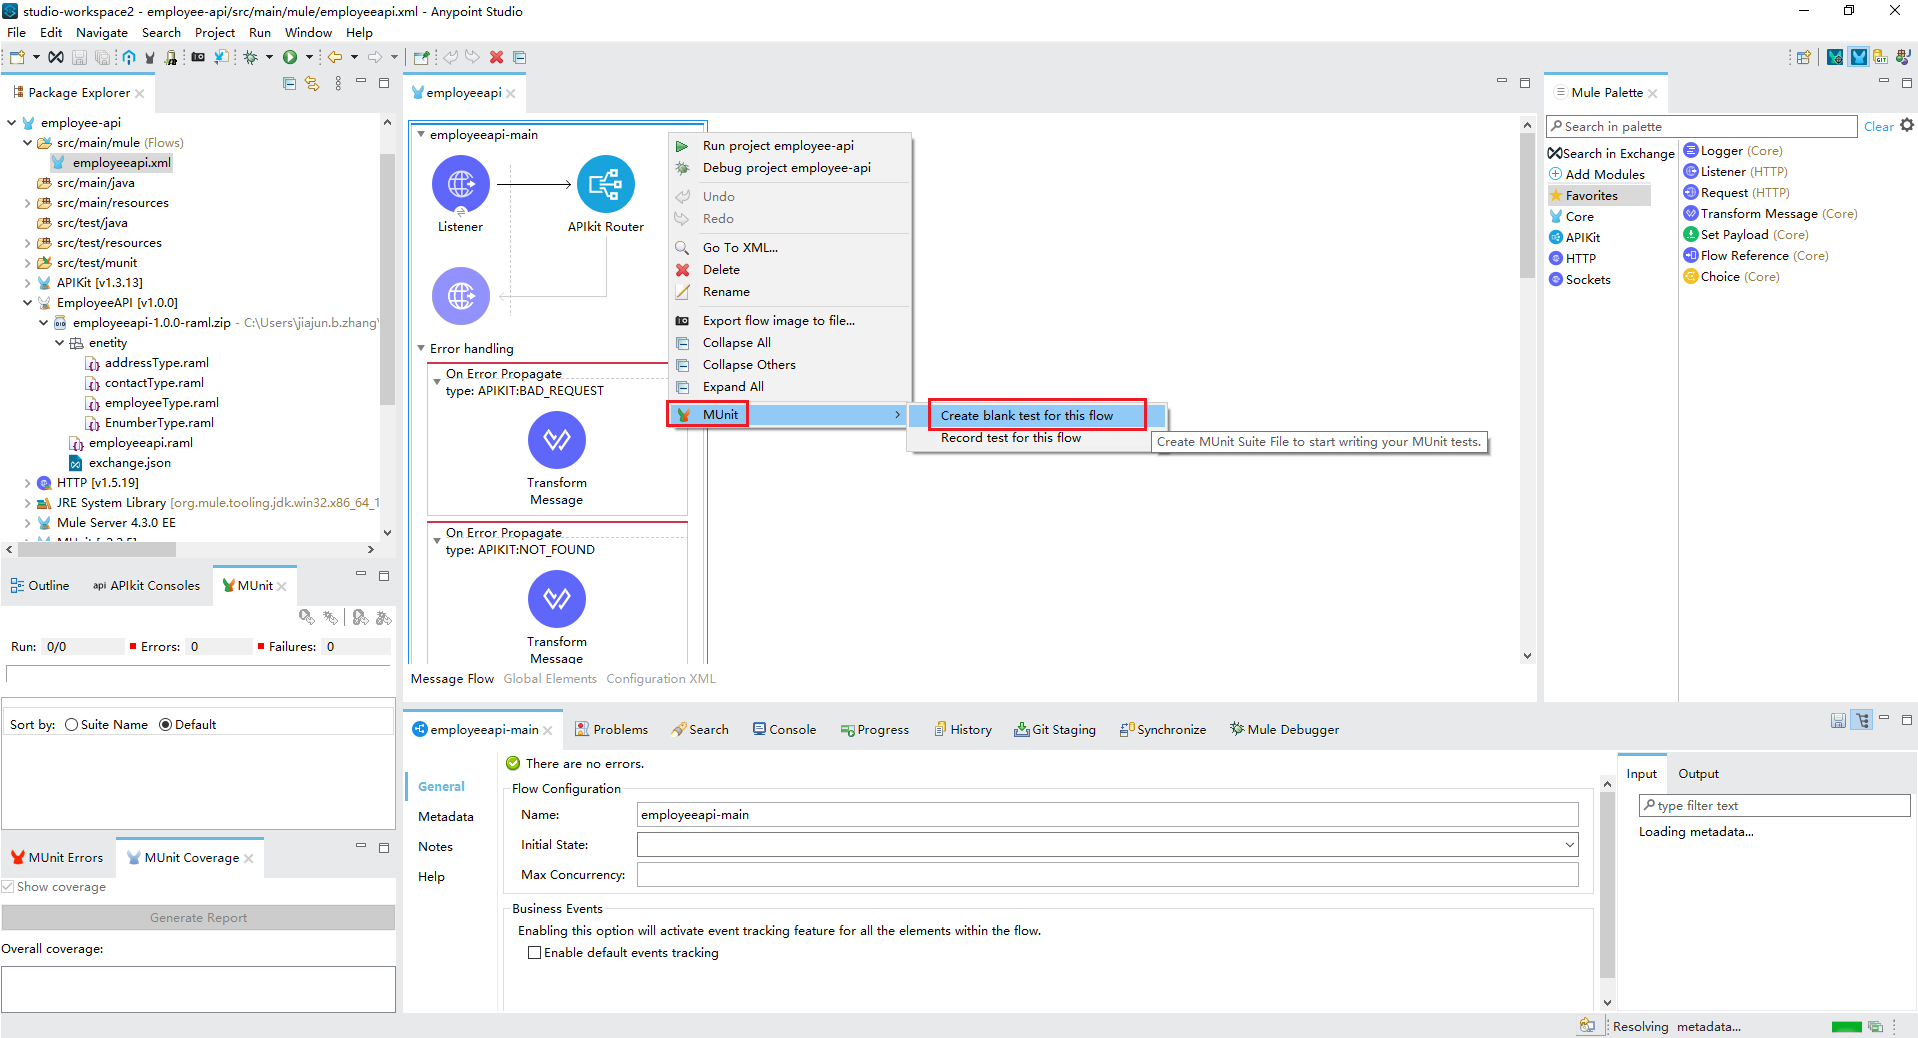1918x1038 pixels.
Task: Click the type filter text field
Action: click(1774, 806)
